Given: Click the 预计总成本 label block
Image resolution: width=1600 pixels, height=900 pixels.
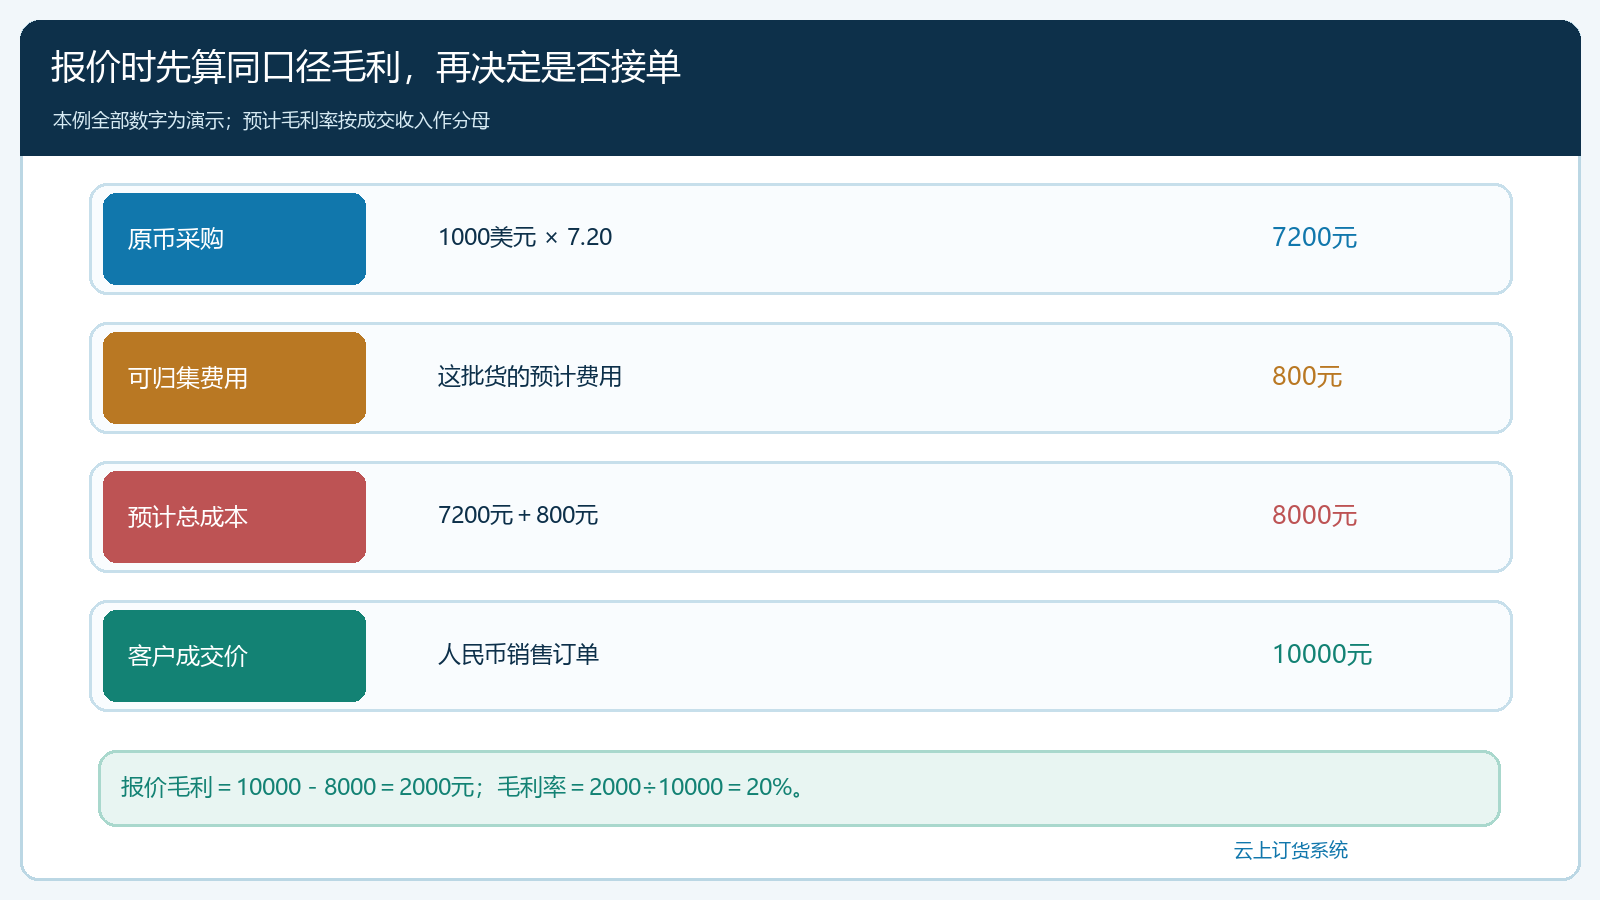Looking at the screenshot, I should pyautogui.click(x=234, y=517).
